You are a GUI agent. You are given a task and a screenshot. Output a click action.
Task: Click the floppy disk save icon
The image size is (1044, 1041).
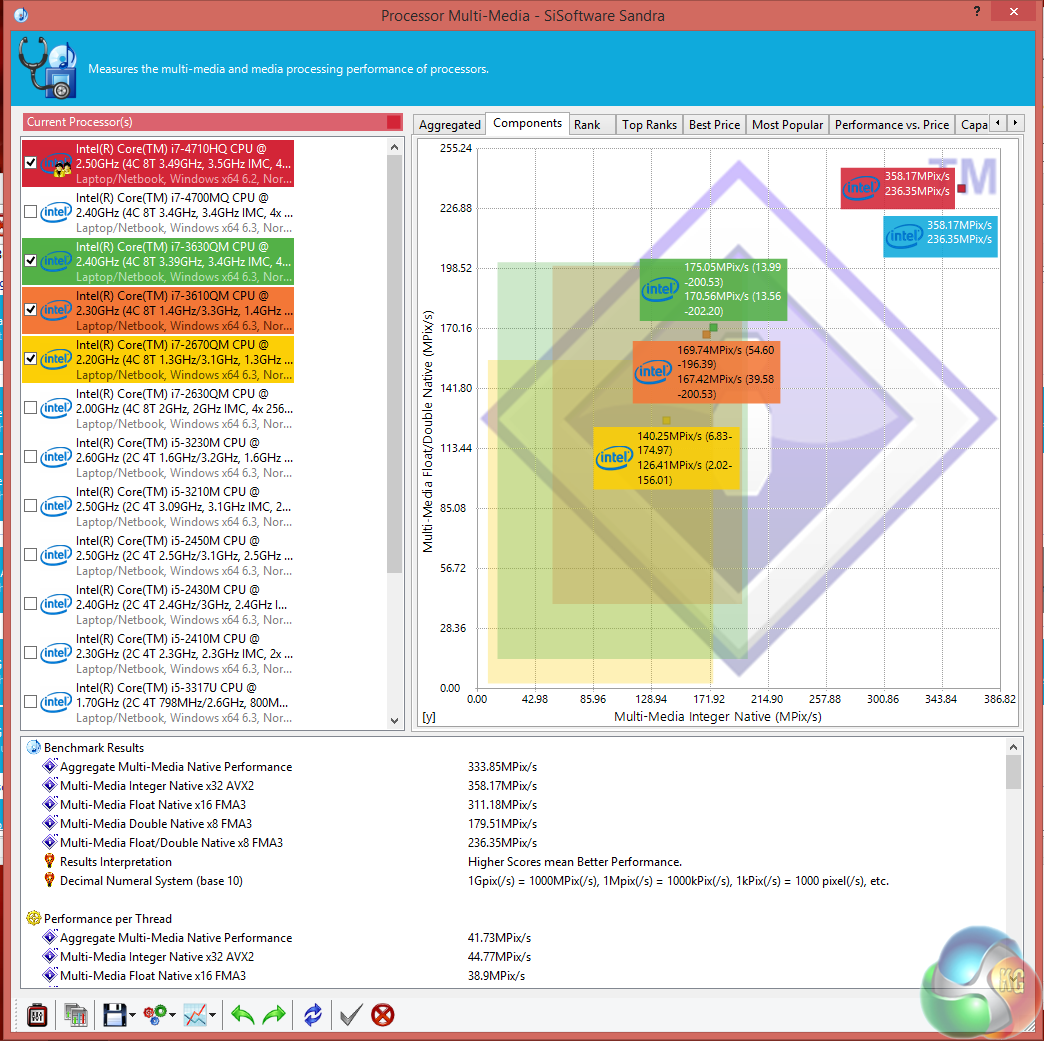point(115,1015)
